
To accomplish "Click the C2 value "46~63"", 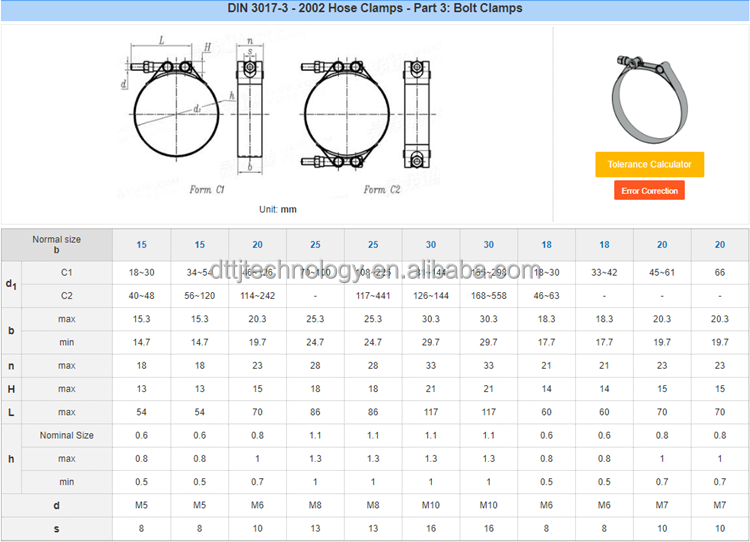I will click(546, 295).
